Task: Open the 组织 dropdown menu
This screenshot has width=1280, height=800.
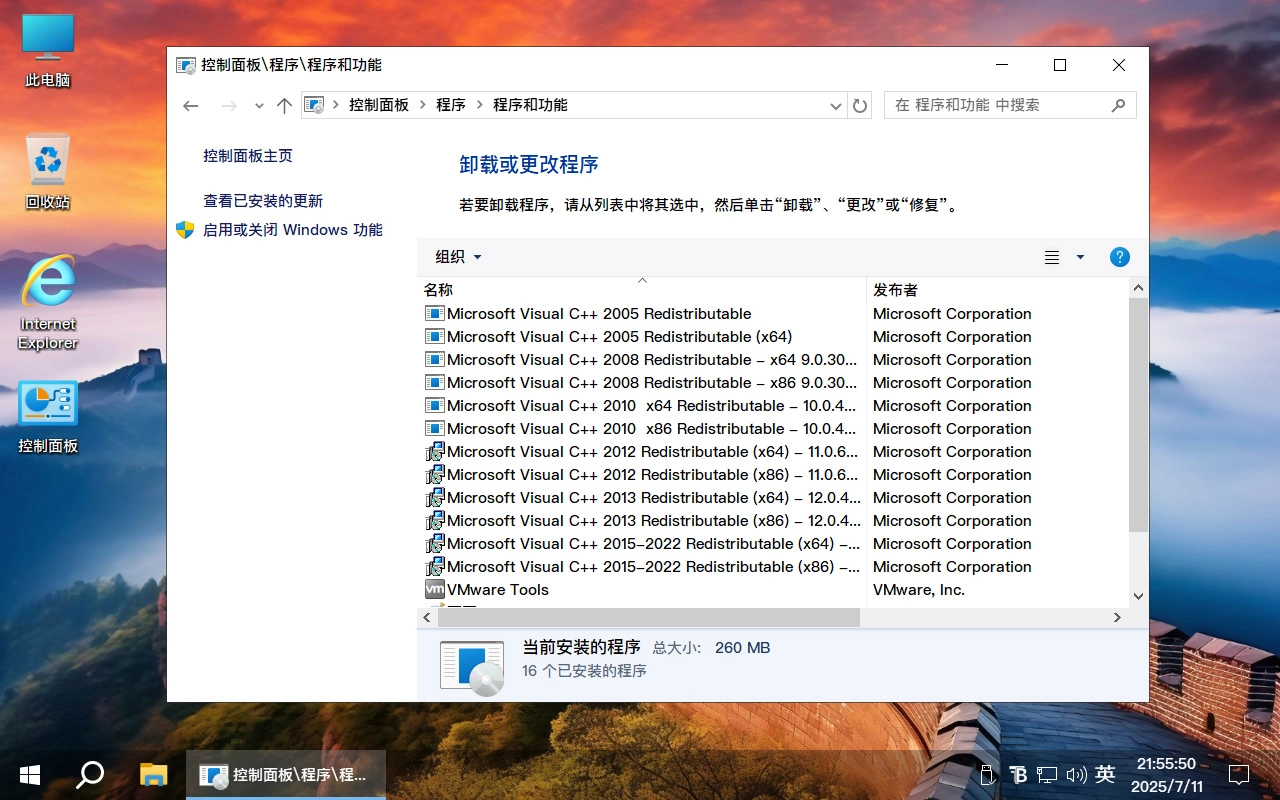Action: tap(456, 257)
